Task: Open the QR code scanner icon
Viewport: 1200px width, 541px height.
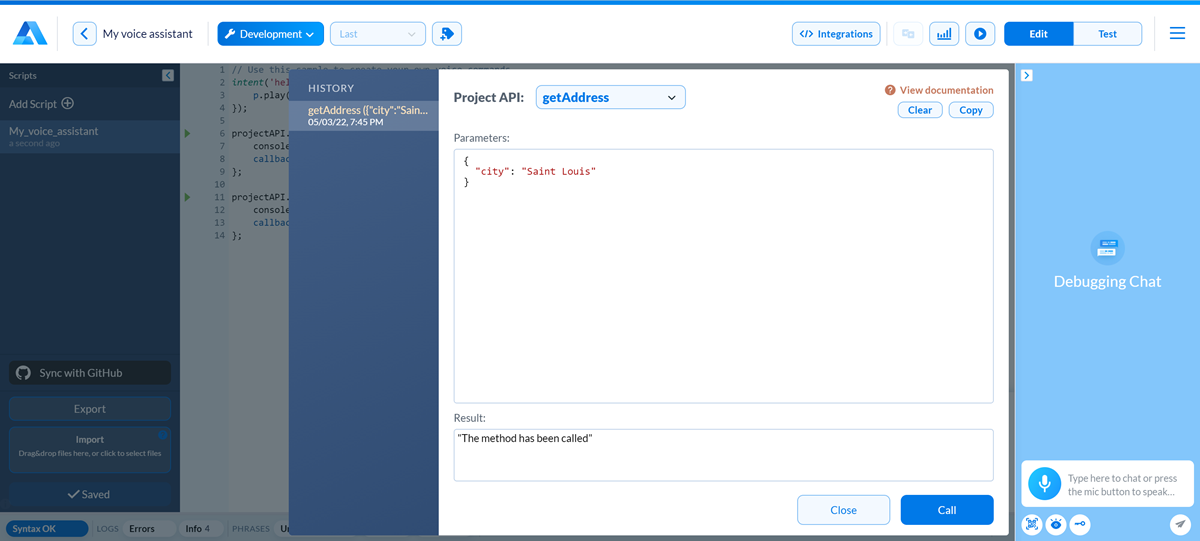Action: click(1032, 524)
